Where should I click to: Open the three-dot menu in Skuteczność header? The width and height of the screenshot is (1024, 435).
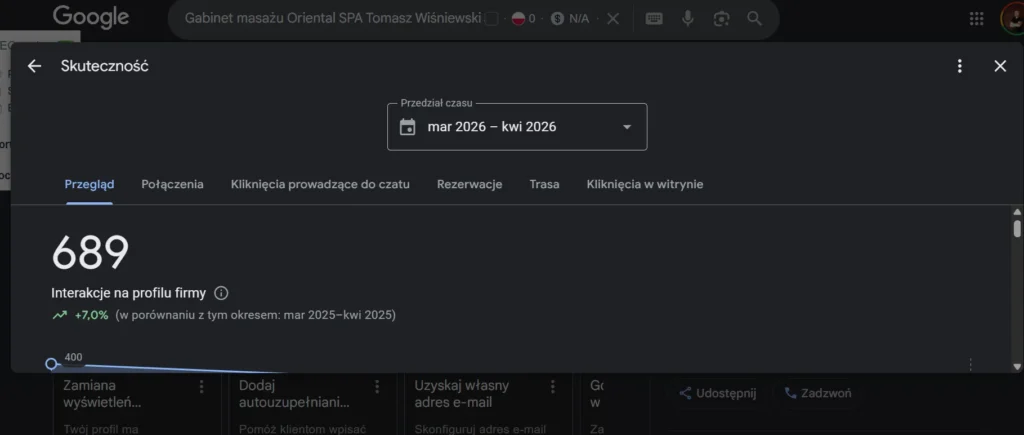(x=959, y=66)
